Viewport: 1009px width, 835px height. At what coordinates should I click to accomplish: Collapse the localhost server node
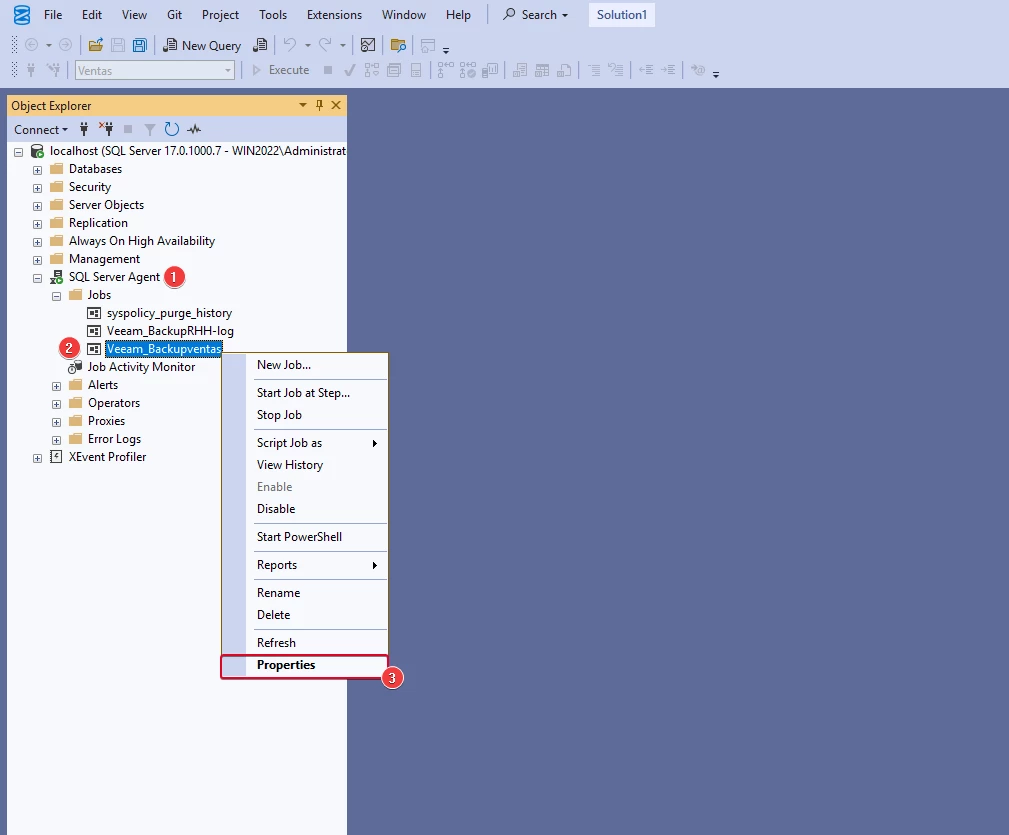tap(19, 152)
